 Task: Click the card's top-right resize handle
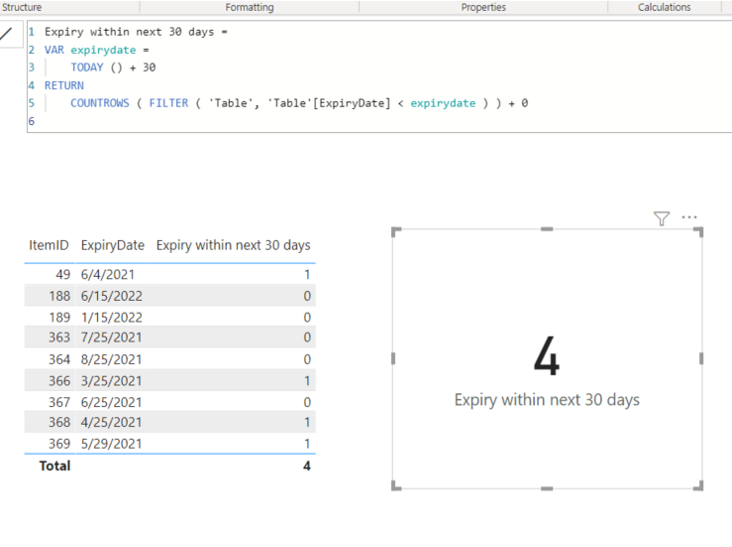tap(699, 231)
